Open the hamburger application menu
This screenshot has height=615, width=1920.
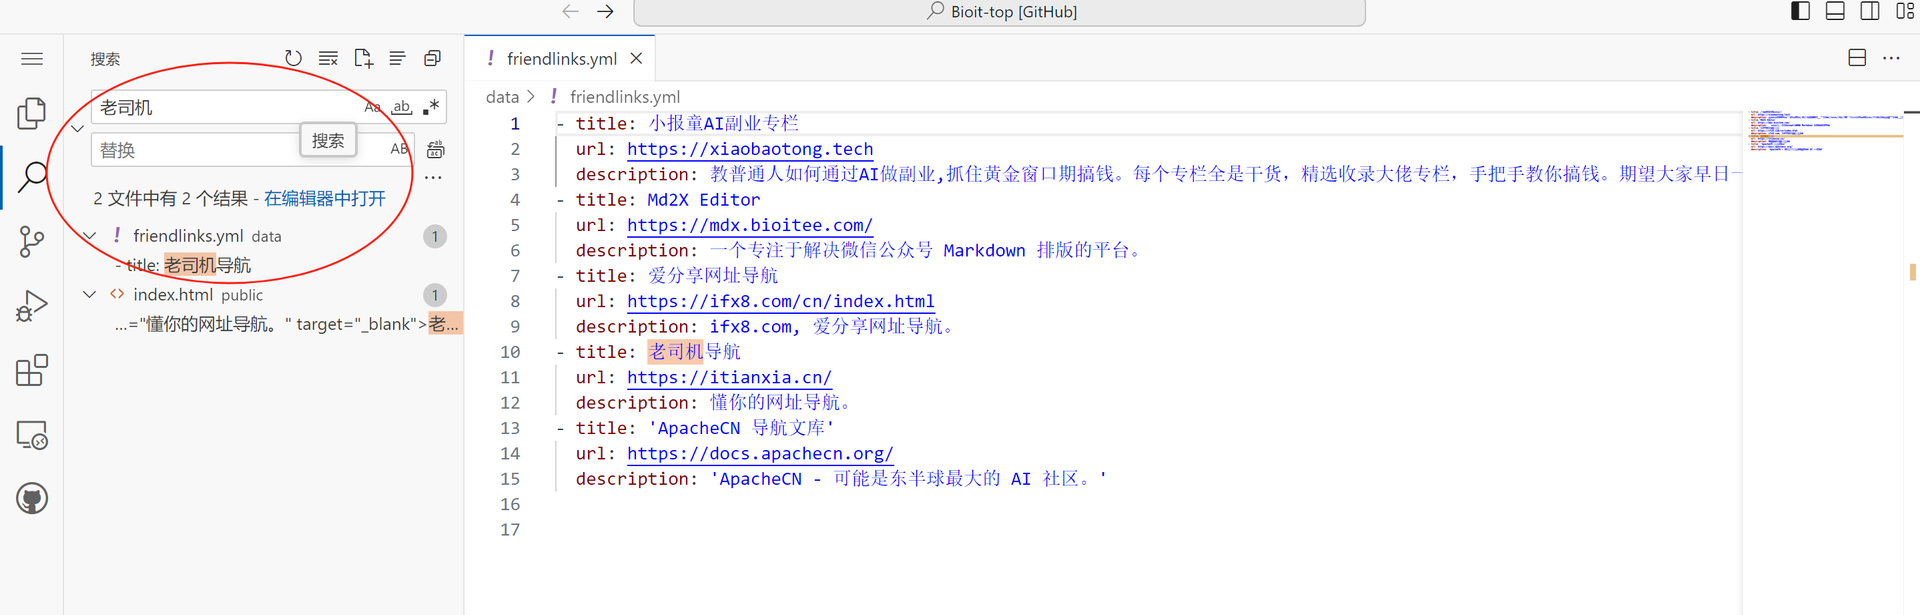32,59
